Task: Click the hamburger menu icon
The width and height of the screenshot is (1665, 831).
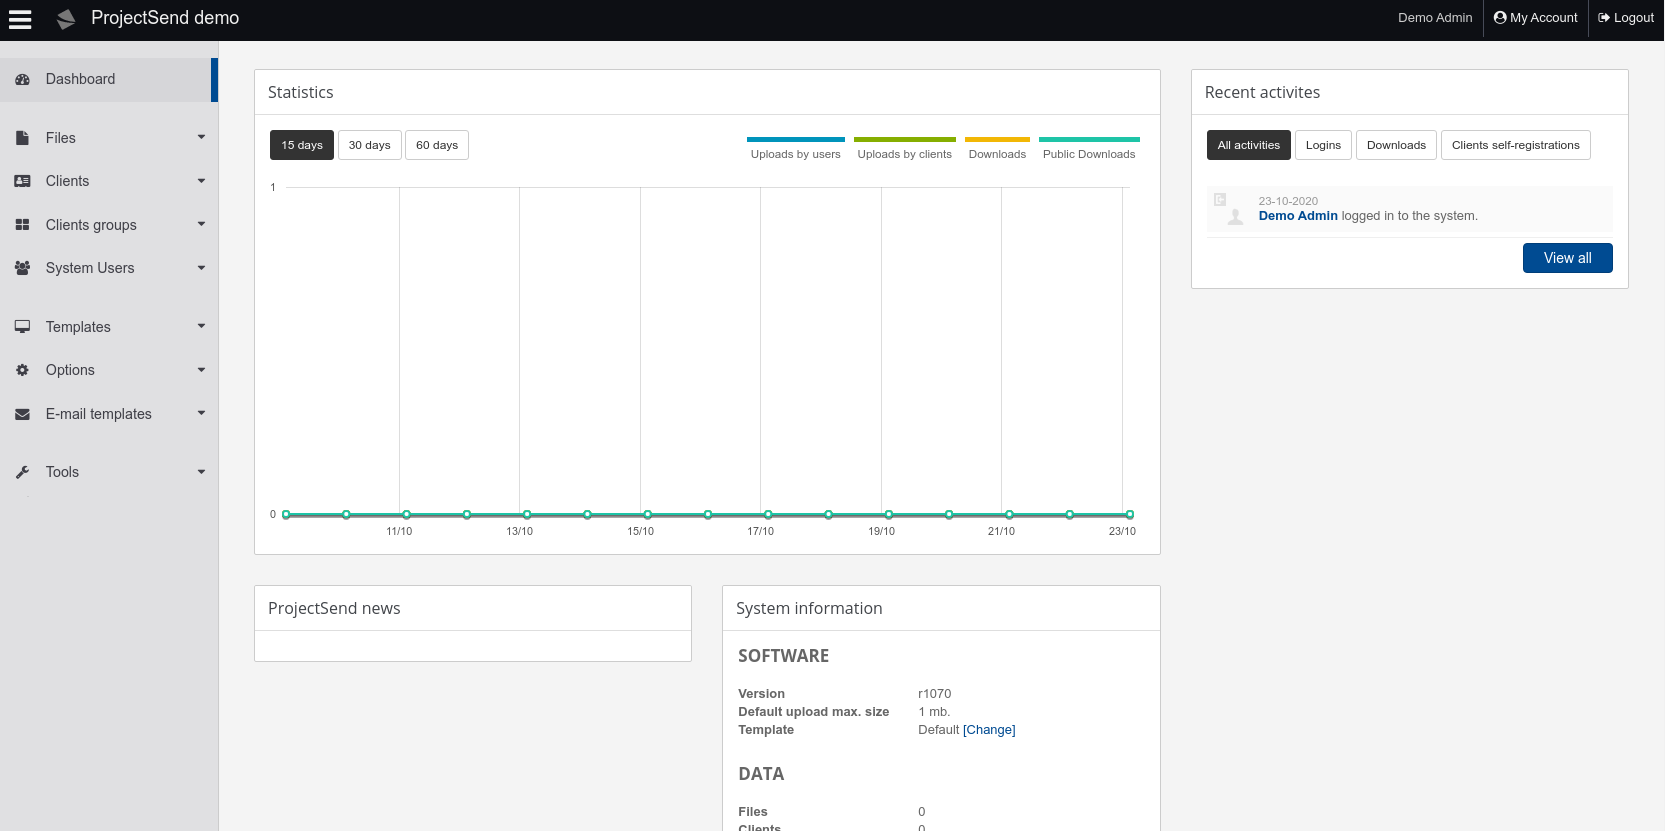Action: click(x=20, y=19)
